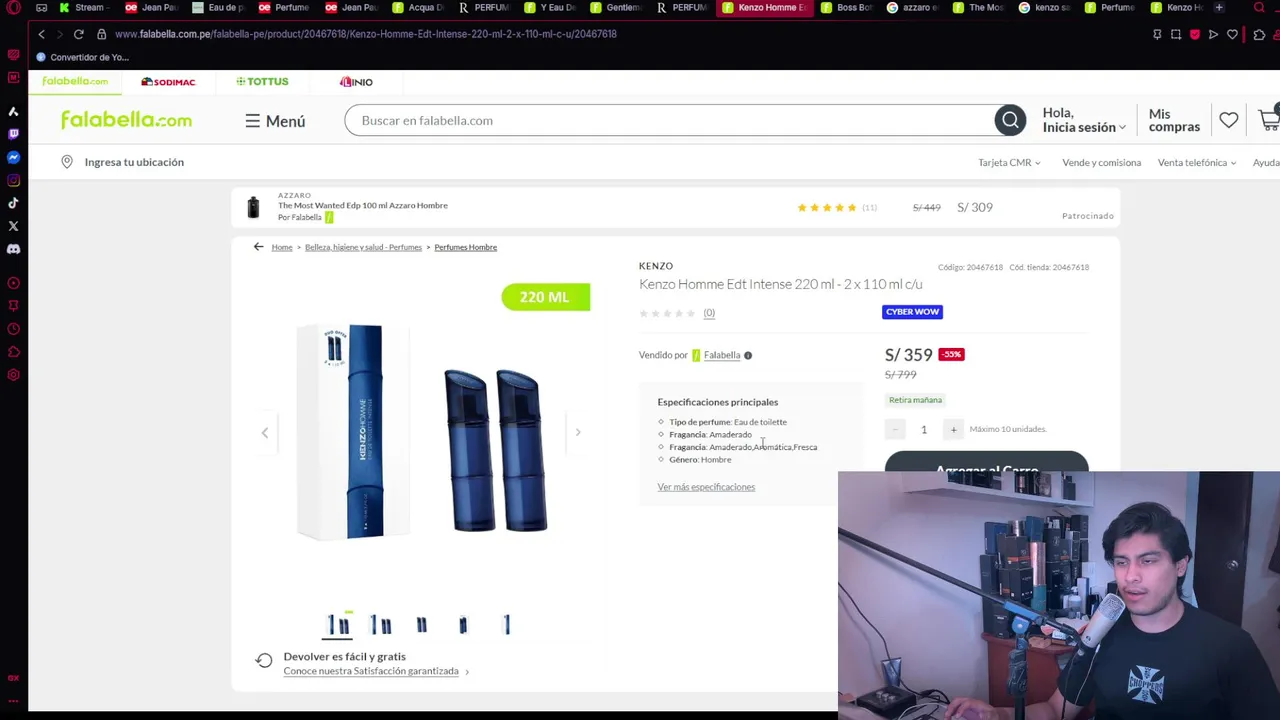Click the browser address bar URL
Image resolution: width=1280 pixels, height=720 pixels.
[365, 34]
